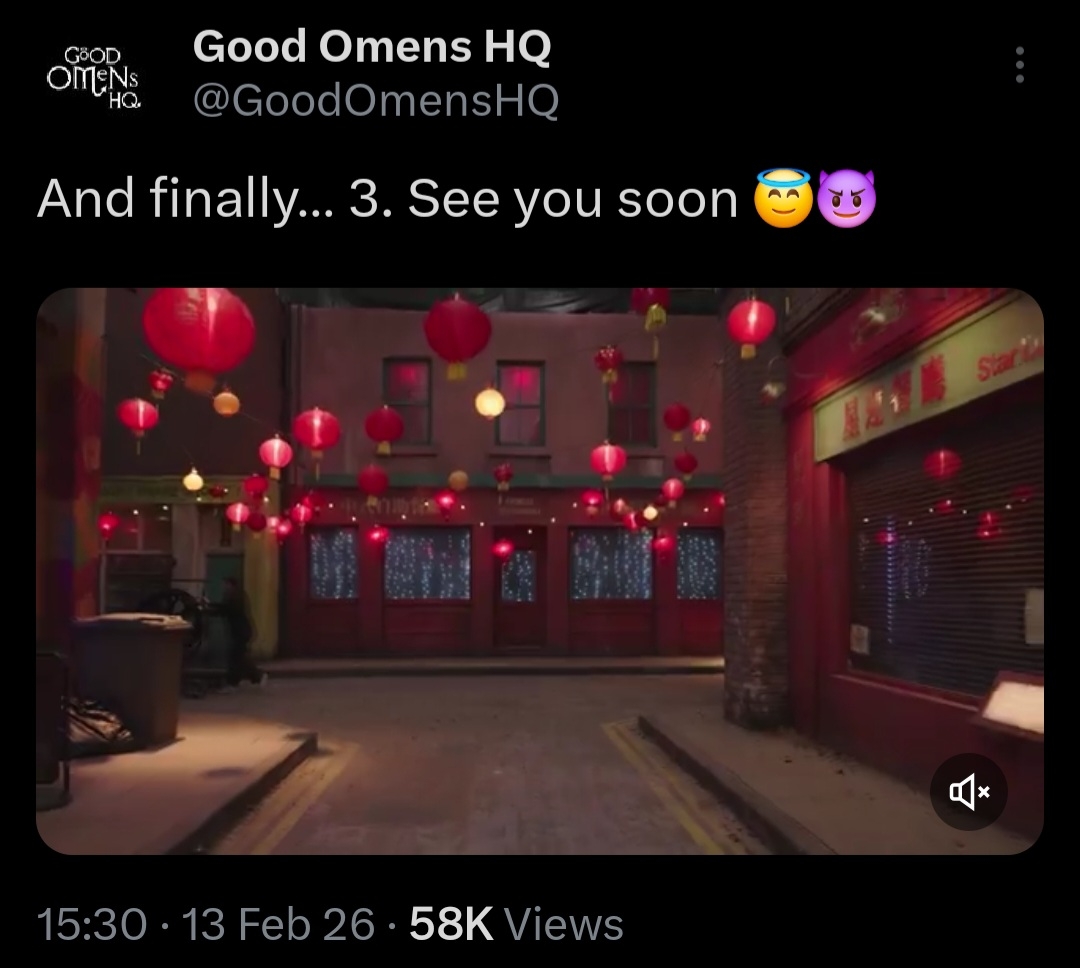View the 58K Views count details
The width and height of the screenshot is (1080, 968).
[517, 924]
